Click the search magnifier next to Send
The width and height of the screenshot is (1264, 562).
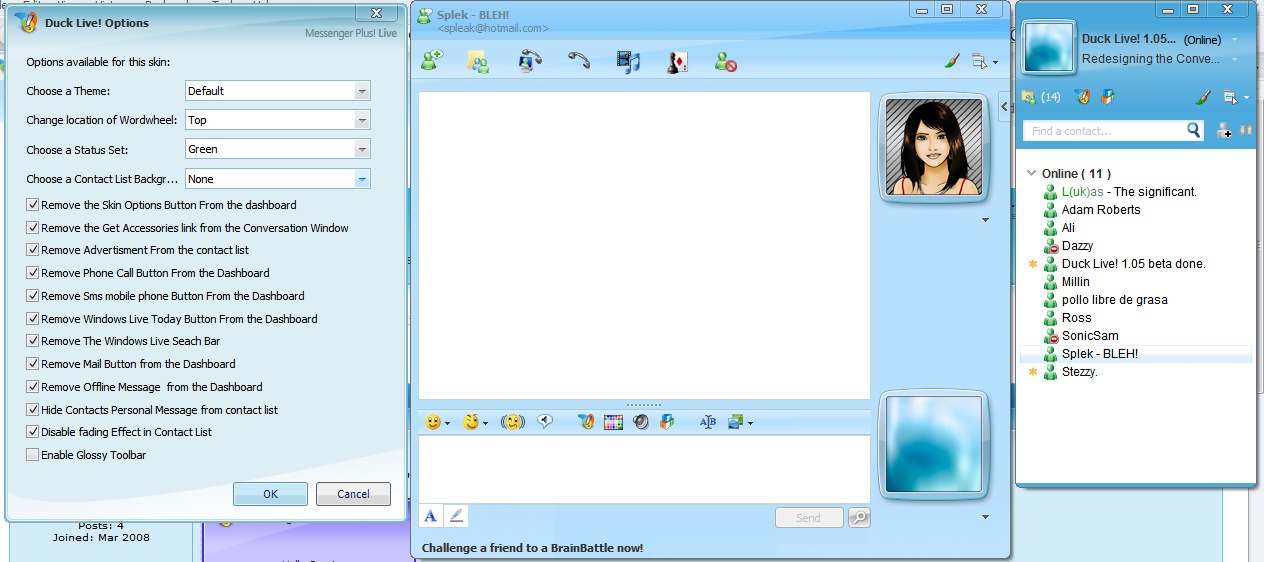[859, 517]
